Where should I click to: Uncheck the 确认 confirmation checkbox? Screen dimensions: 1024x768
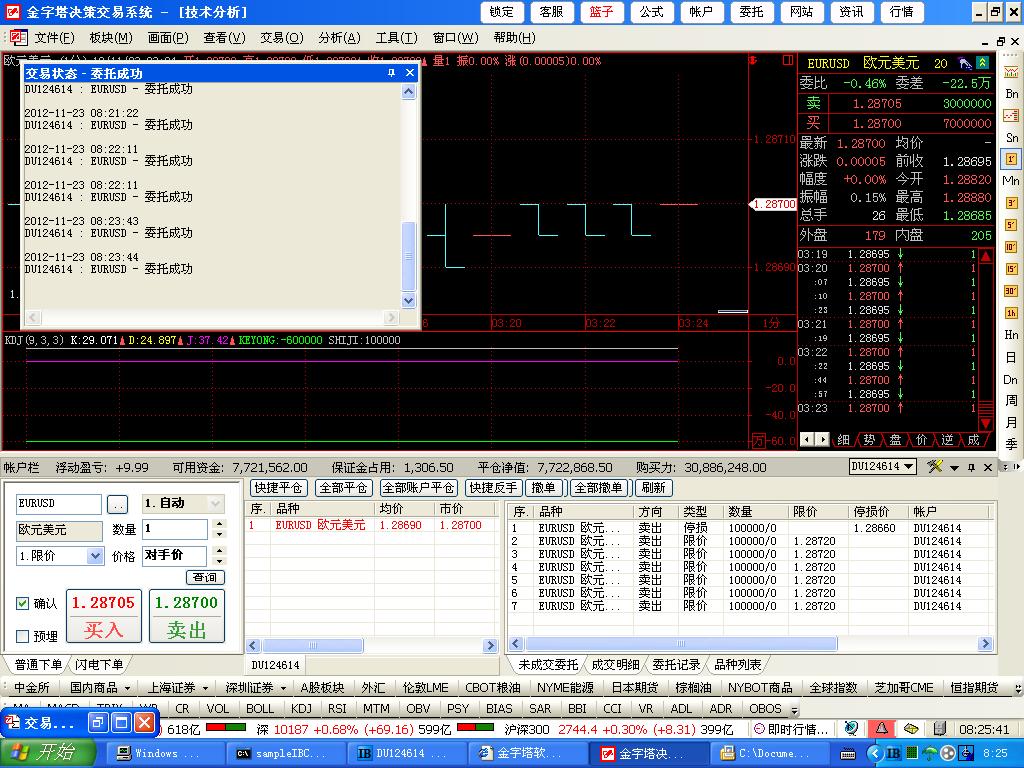(23, 603)
